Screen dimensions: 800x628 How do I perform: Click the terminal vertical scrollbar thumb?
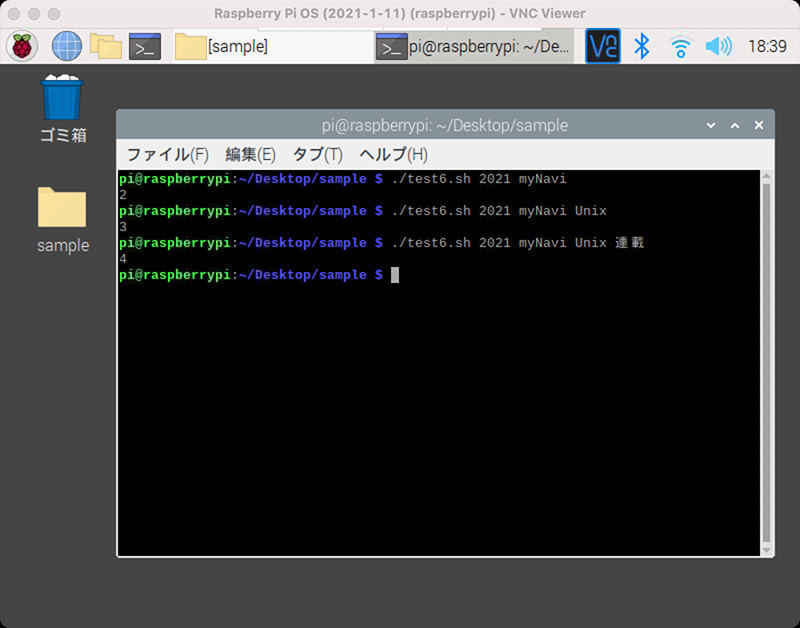click(x=766, y=363)
